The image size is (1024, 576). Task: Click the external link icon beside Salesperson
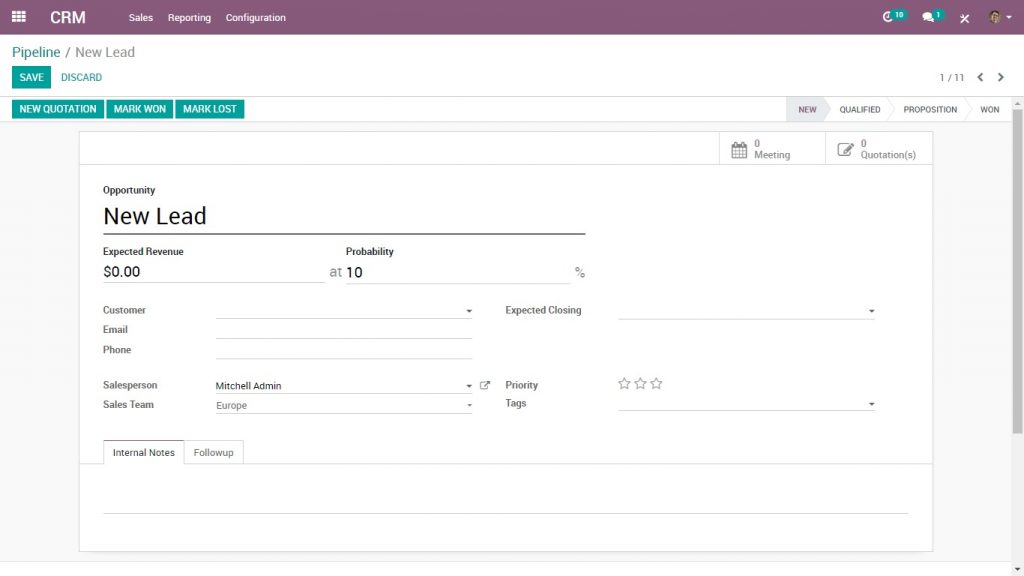coord(484,384)
